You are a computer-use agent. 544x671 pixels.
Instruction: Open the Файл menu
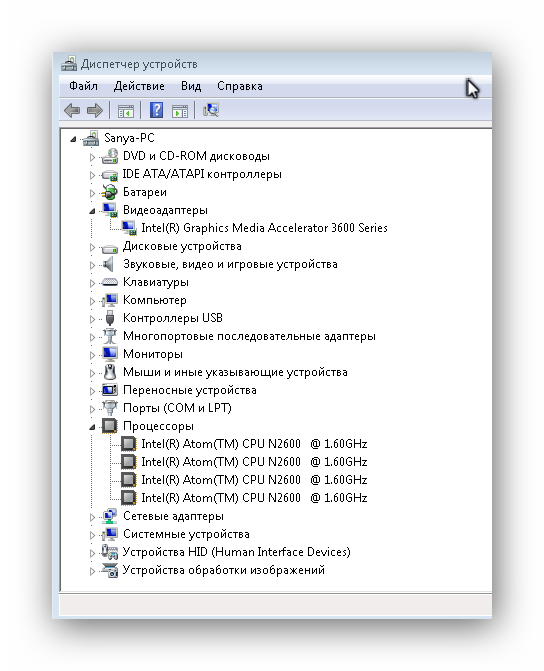[x=83, y=86]
